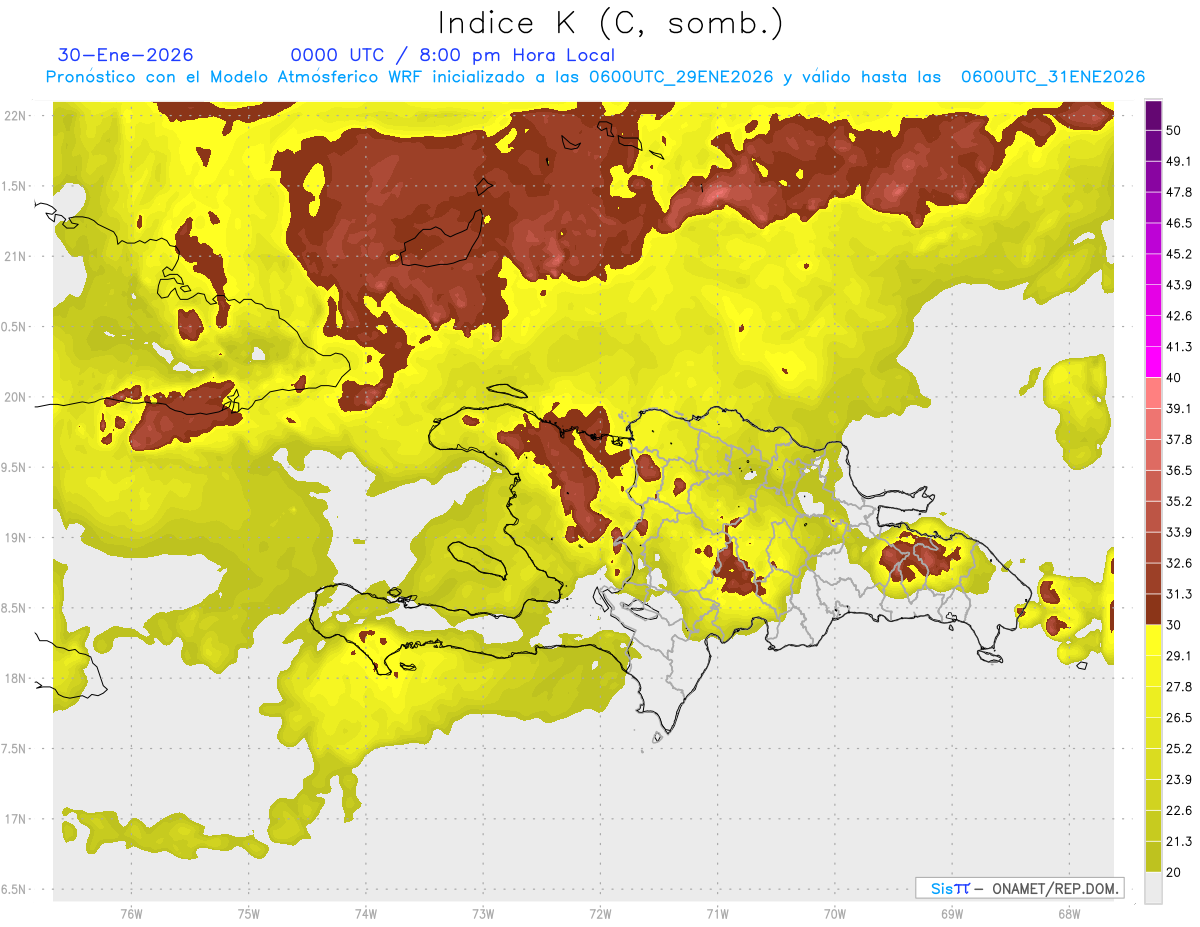Click the '45.2' colorbar value
This screenshot has height=927, width=1200.
pyautogui.click(x=1179, y=254)
